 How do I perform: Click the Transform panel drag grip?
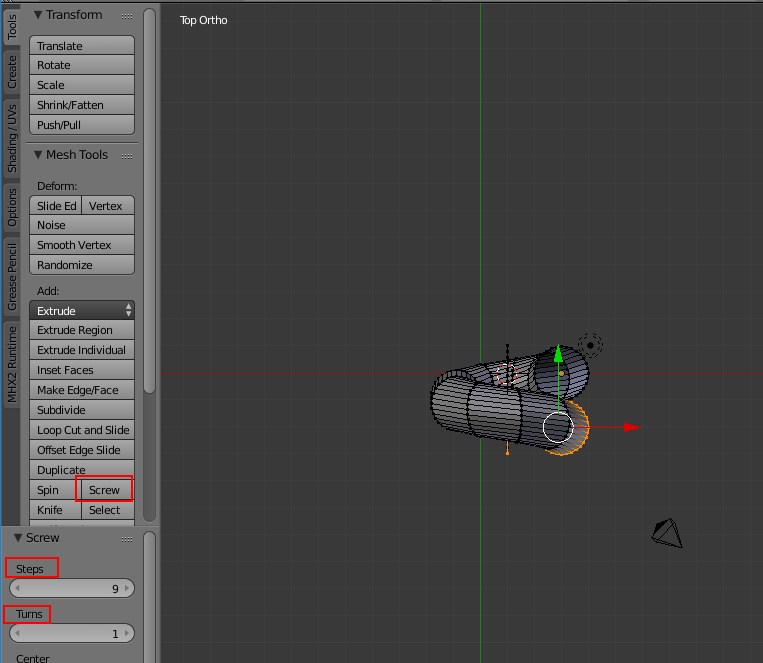tap(126, 16)
